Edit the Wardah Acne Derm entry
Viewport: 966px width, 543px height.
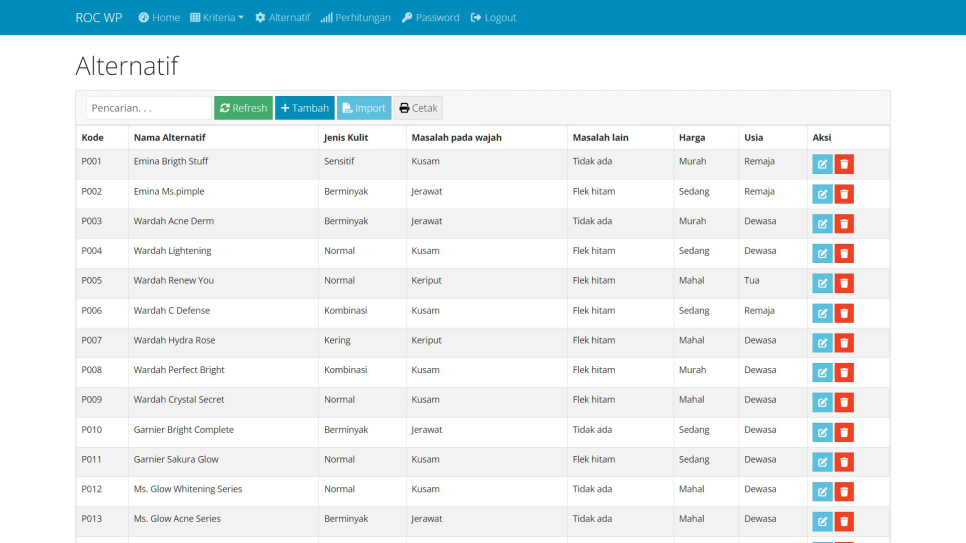(822, 224)
